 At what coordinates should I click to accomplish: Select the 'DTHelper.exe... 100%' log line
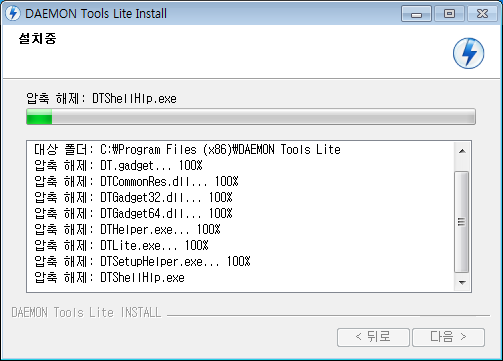pyautogui.click(x=127, y=229)
